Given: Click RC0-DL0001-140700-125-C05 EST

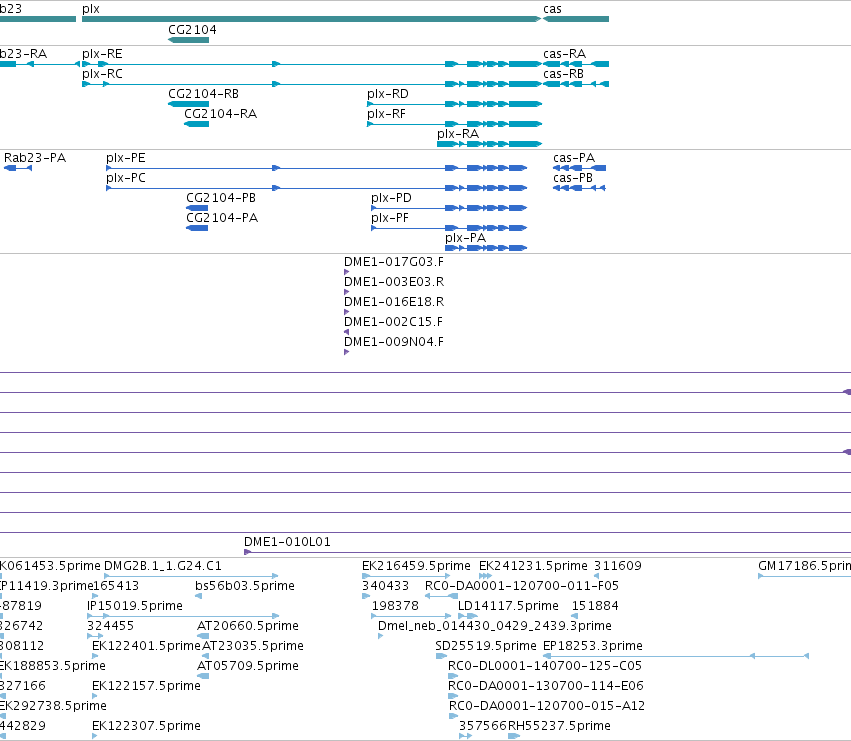Looking at the screenshot, I should tap(453, 676).
